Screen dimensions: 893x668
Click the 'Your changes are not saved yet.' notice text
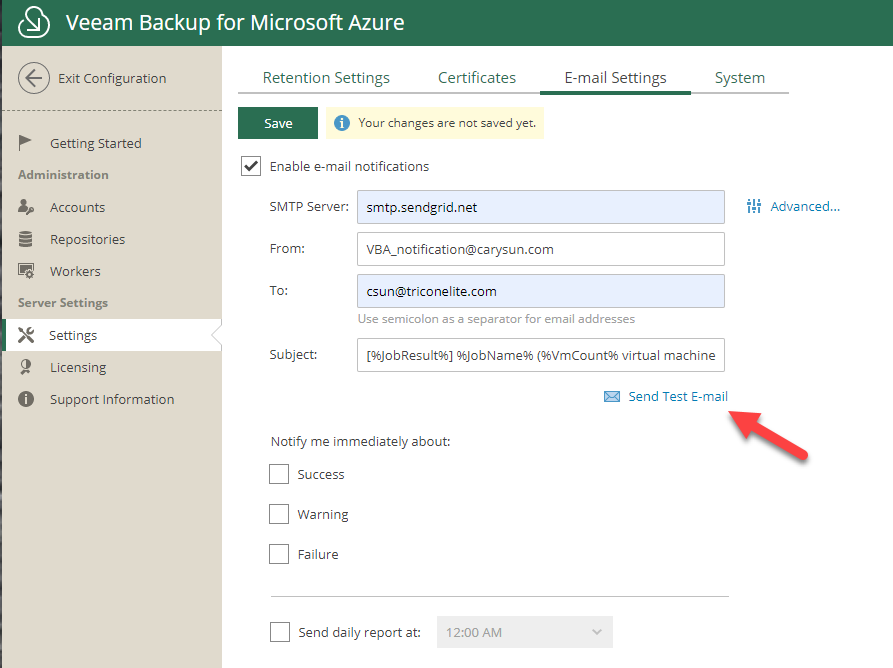coord(447,123)
